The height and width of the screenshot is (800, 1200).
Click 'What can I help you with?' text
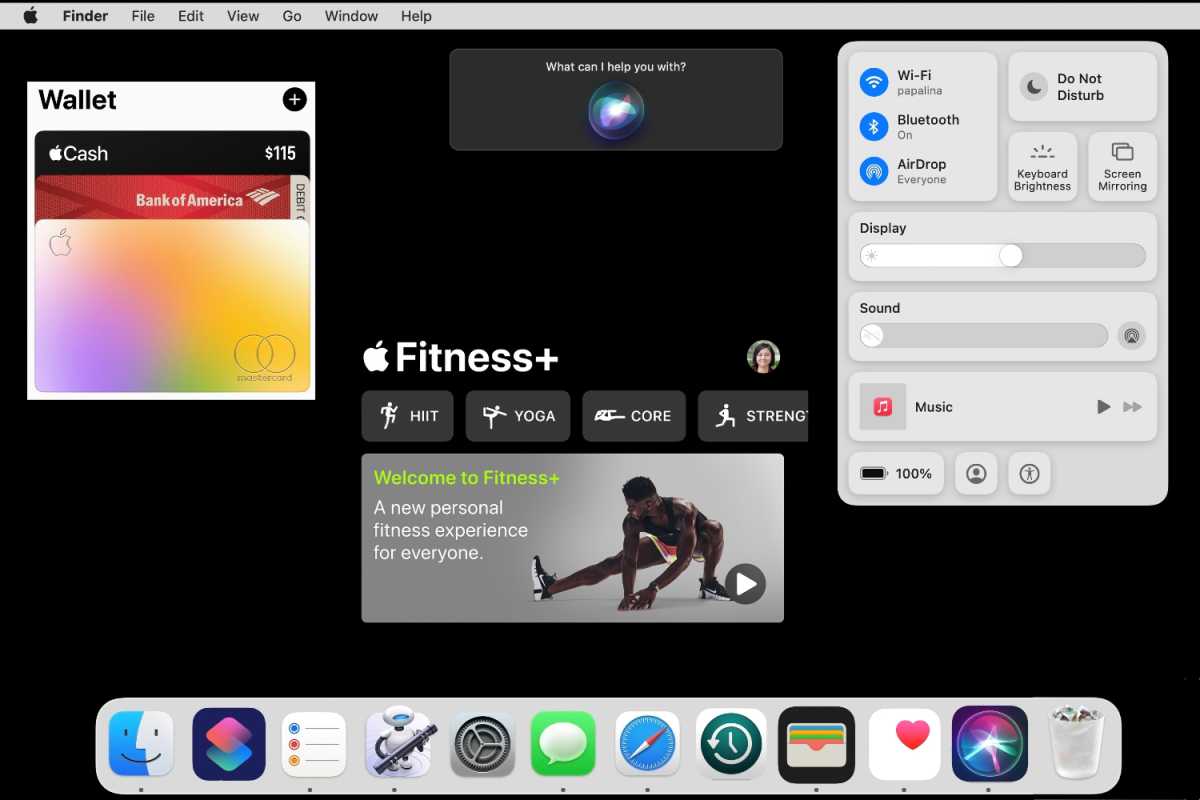pos(616,67)
